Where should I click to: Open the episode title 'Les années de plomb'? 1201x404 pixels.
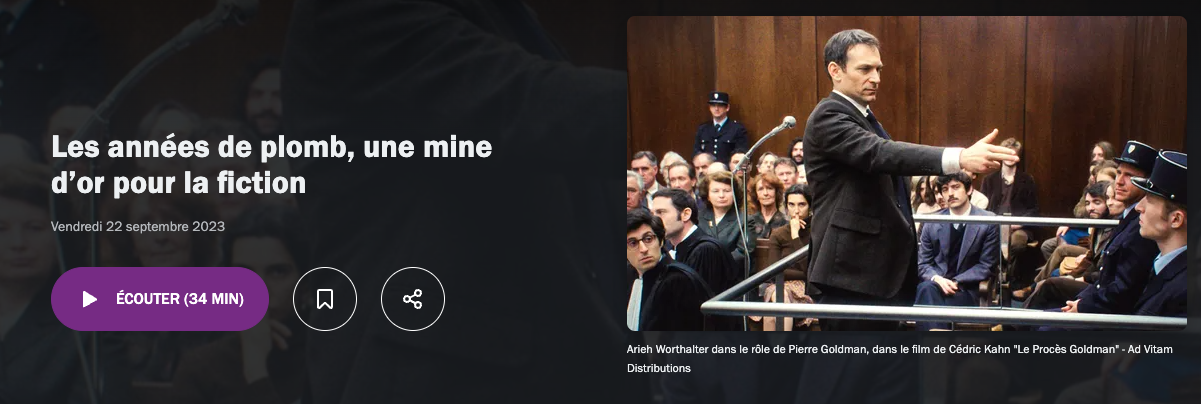[272, 167]
